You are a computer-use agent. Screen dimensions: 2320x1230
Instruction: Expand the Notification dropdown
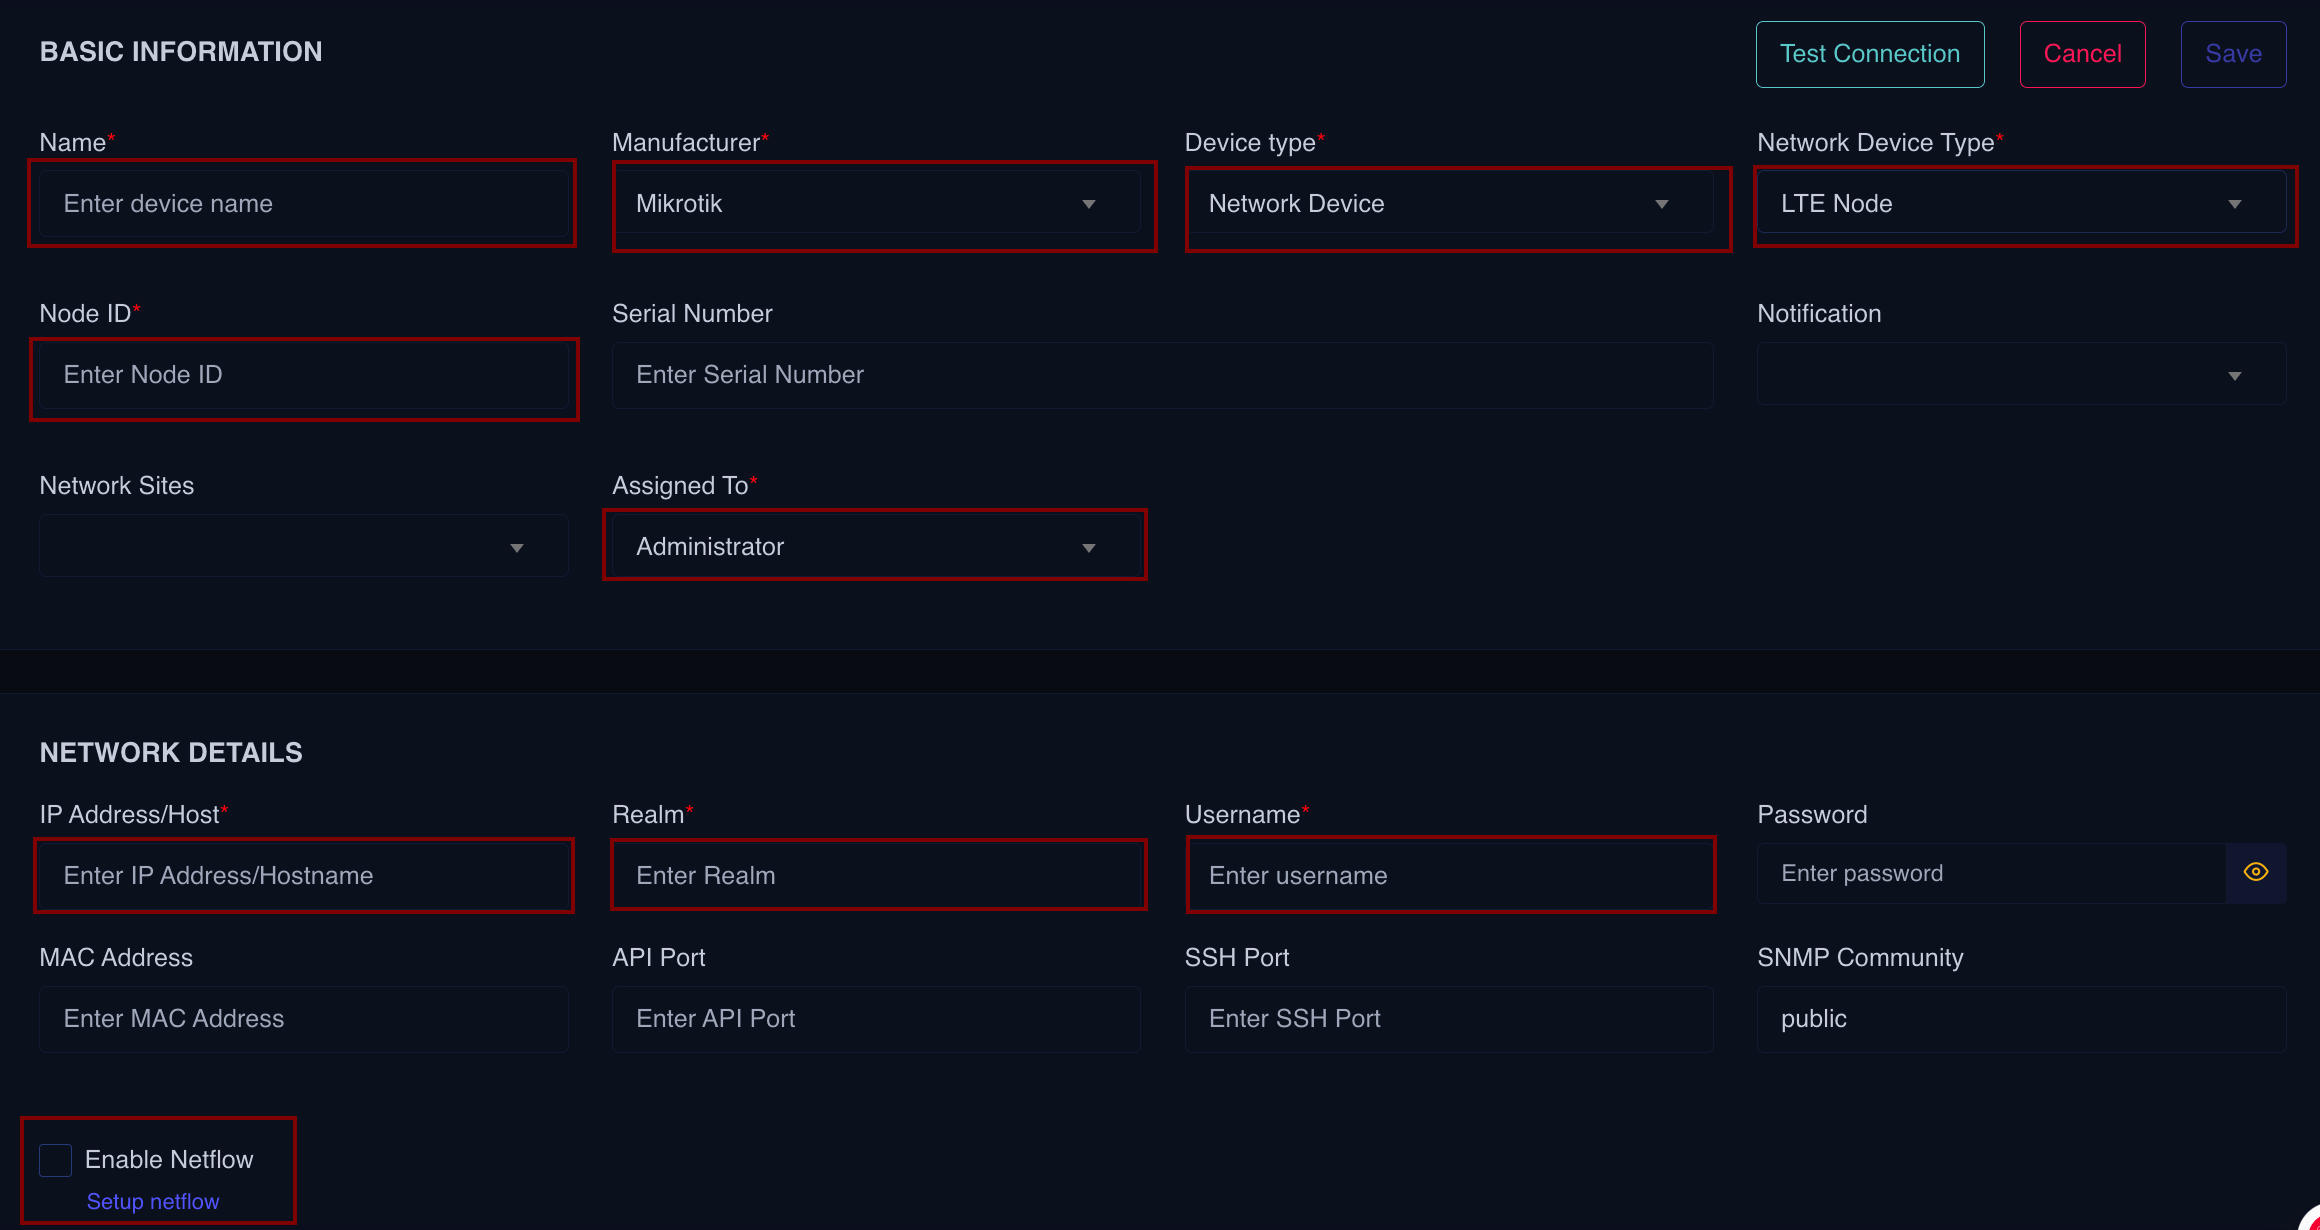2020,375
